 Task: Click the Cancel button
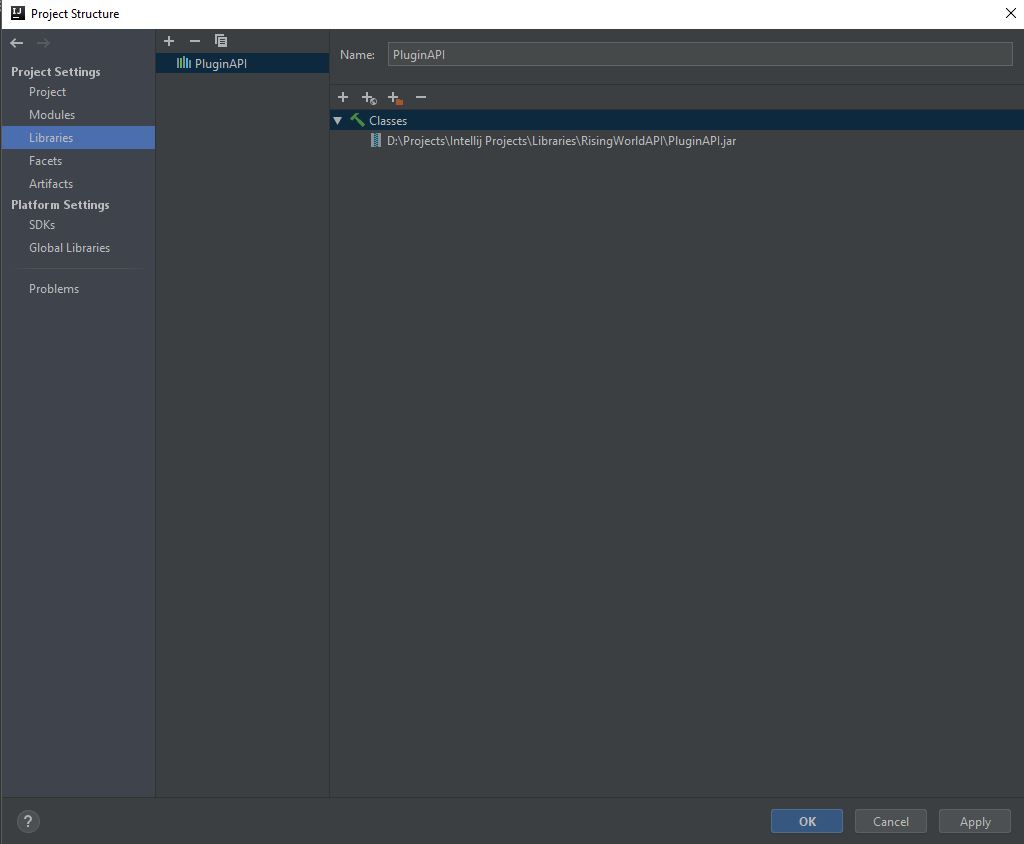890,821
